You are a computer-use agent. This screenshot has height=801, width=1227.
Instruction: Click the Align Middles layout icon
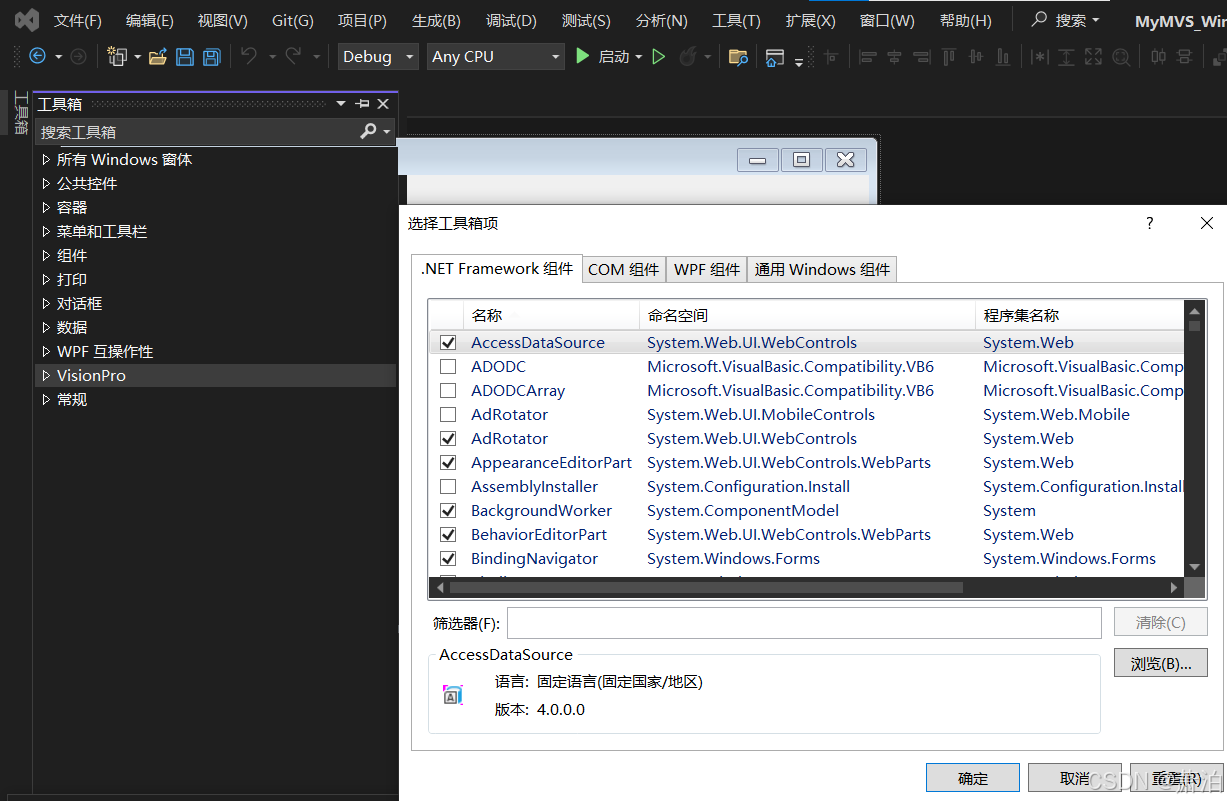[x=975, y=57]
